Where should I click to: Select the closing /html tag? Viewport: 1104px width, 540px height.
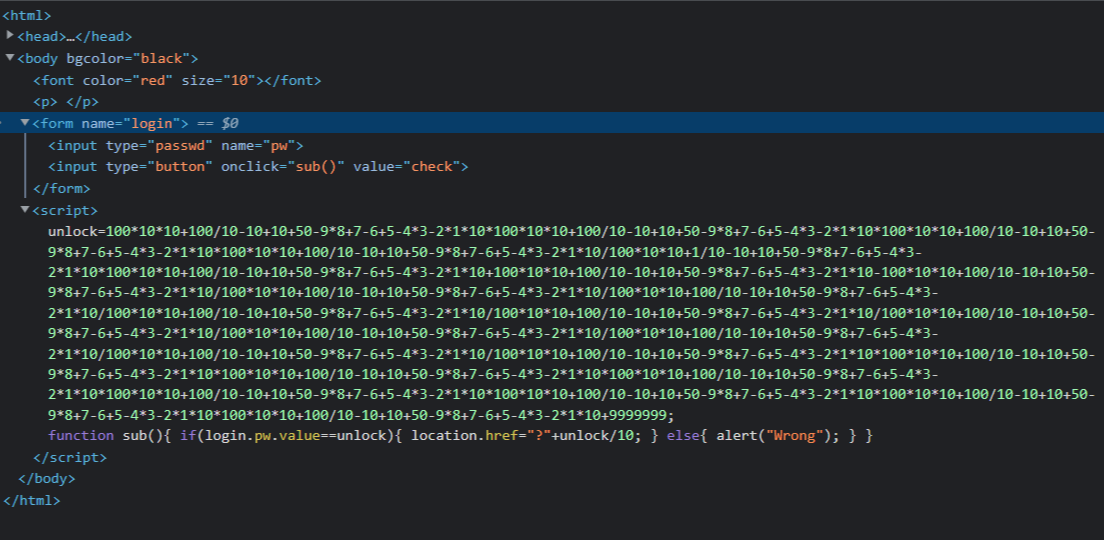coord(31,501)
